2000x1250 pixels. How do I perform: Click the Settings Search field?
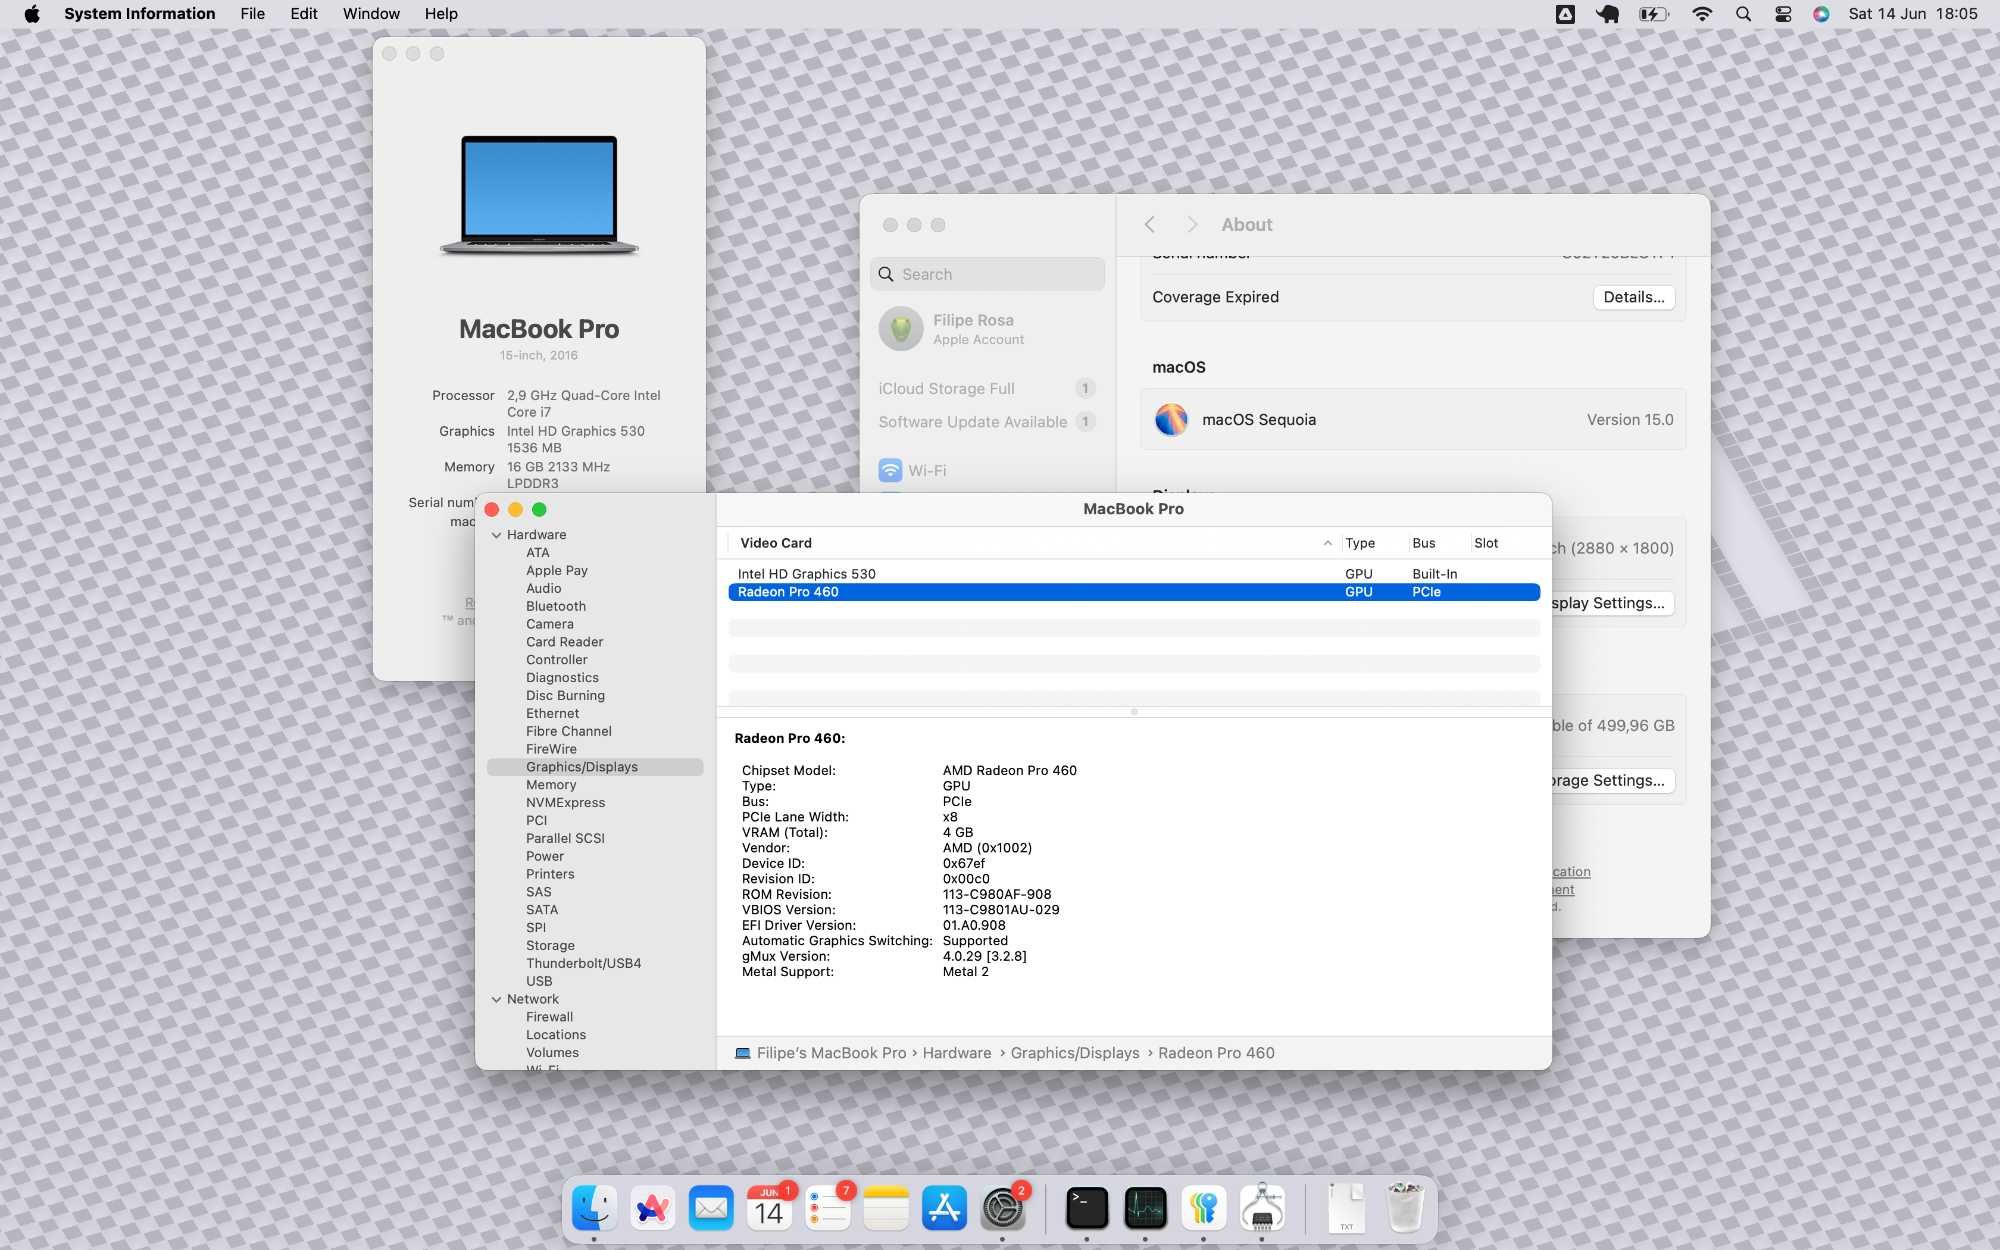987,274
